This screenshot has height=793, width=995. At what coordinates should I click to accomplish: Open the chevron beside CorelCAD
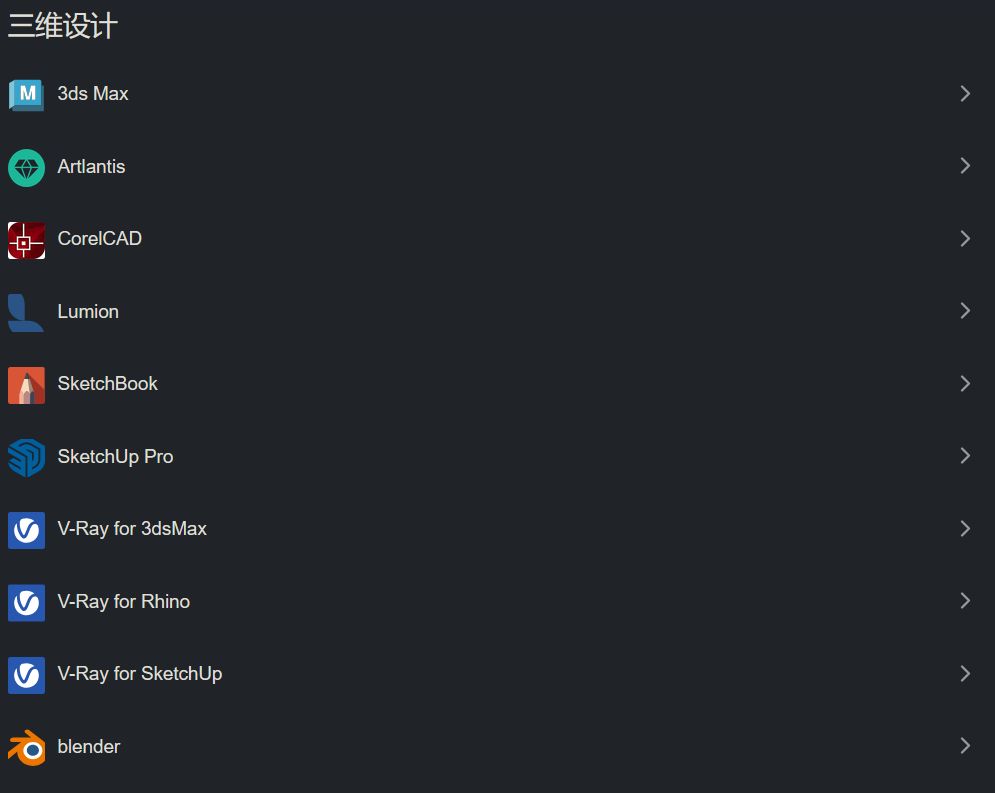click(965, 239)
